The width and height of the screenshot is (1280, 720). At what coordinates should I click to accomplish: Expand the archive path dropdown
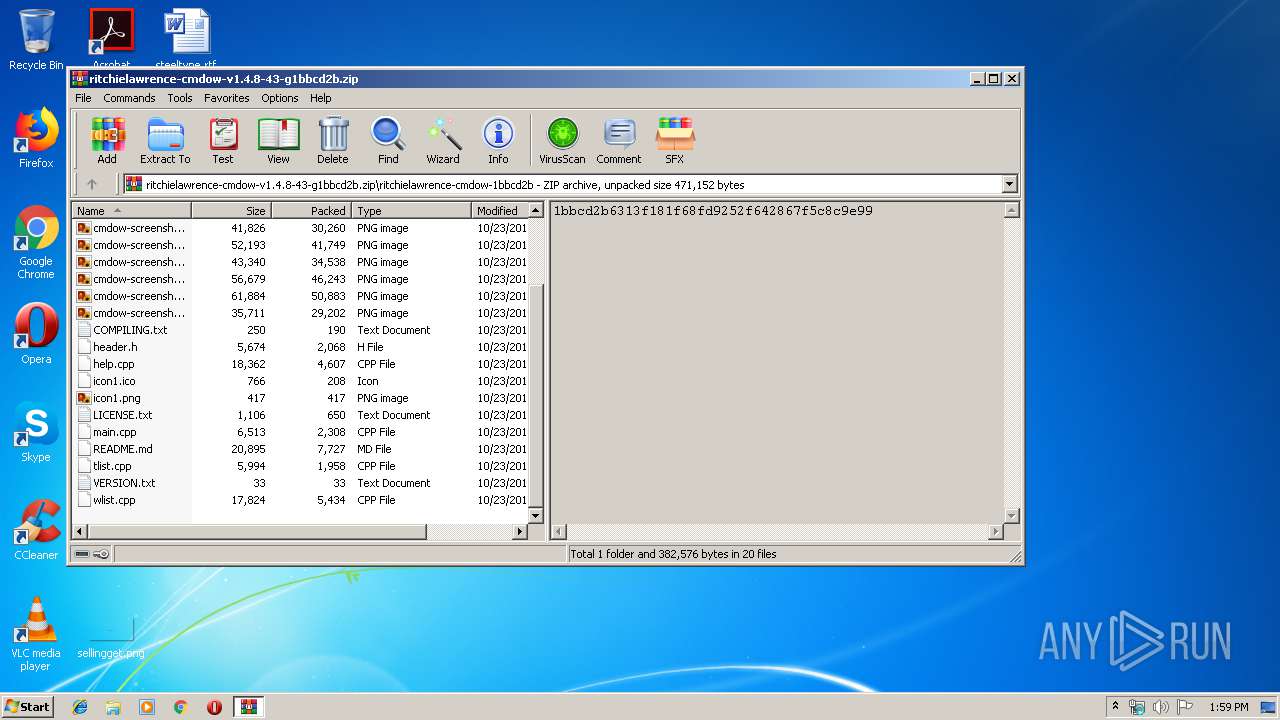pos(1009,184)
